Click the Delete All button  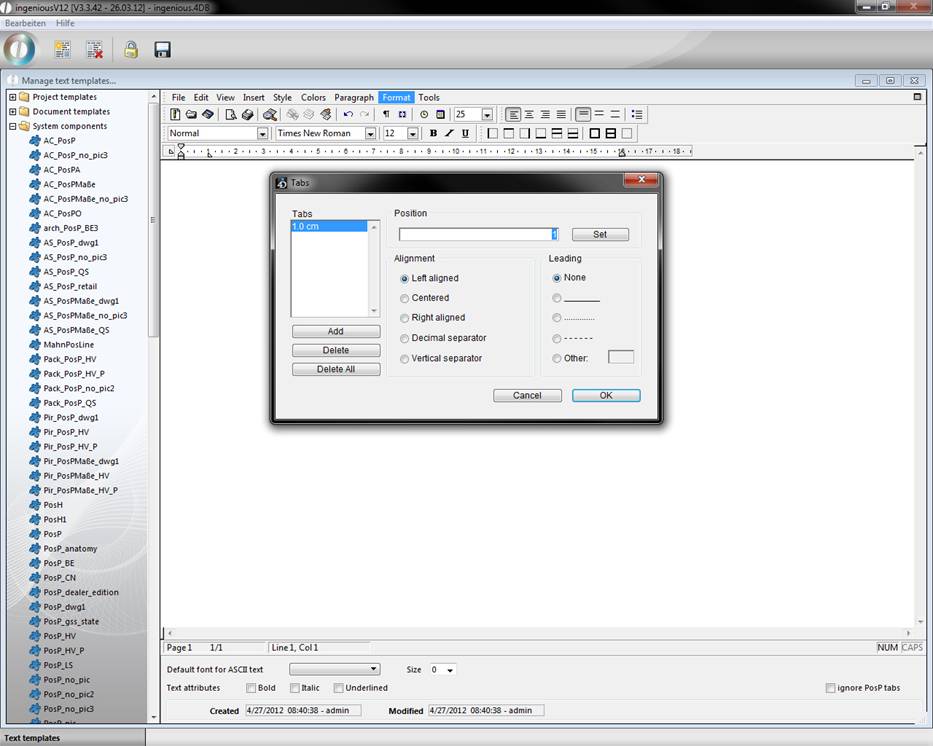point(335,369)
